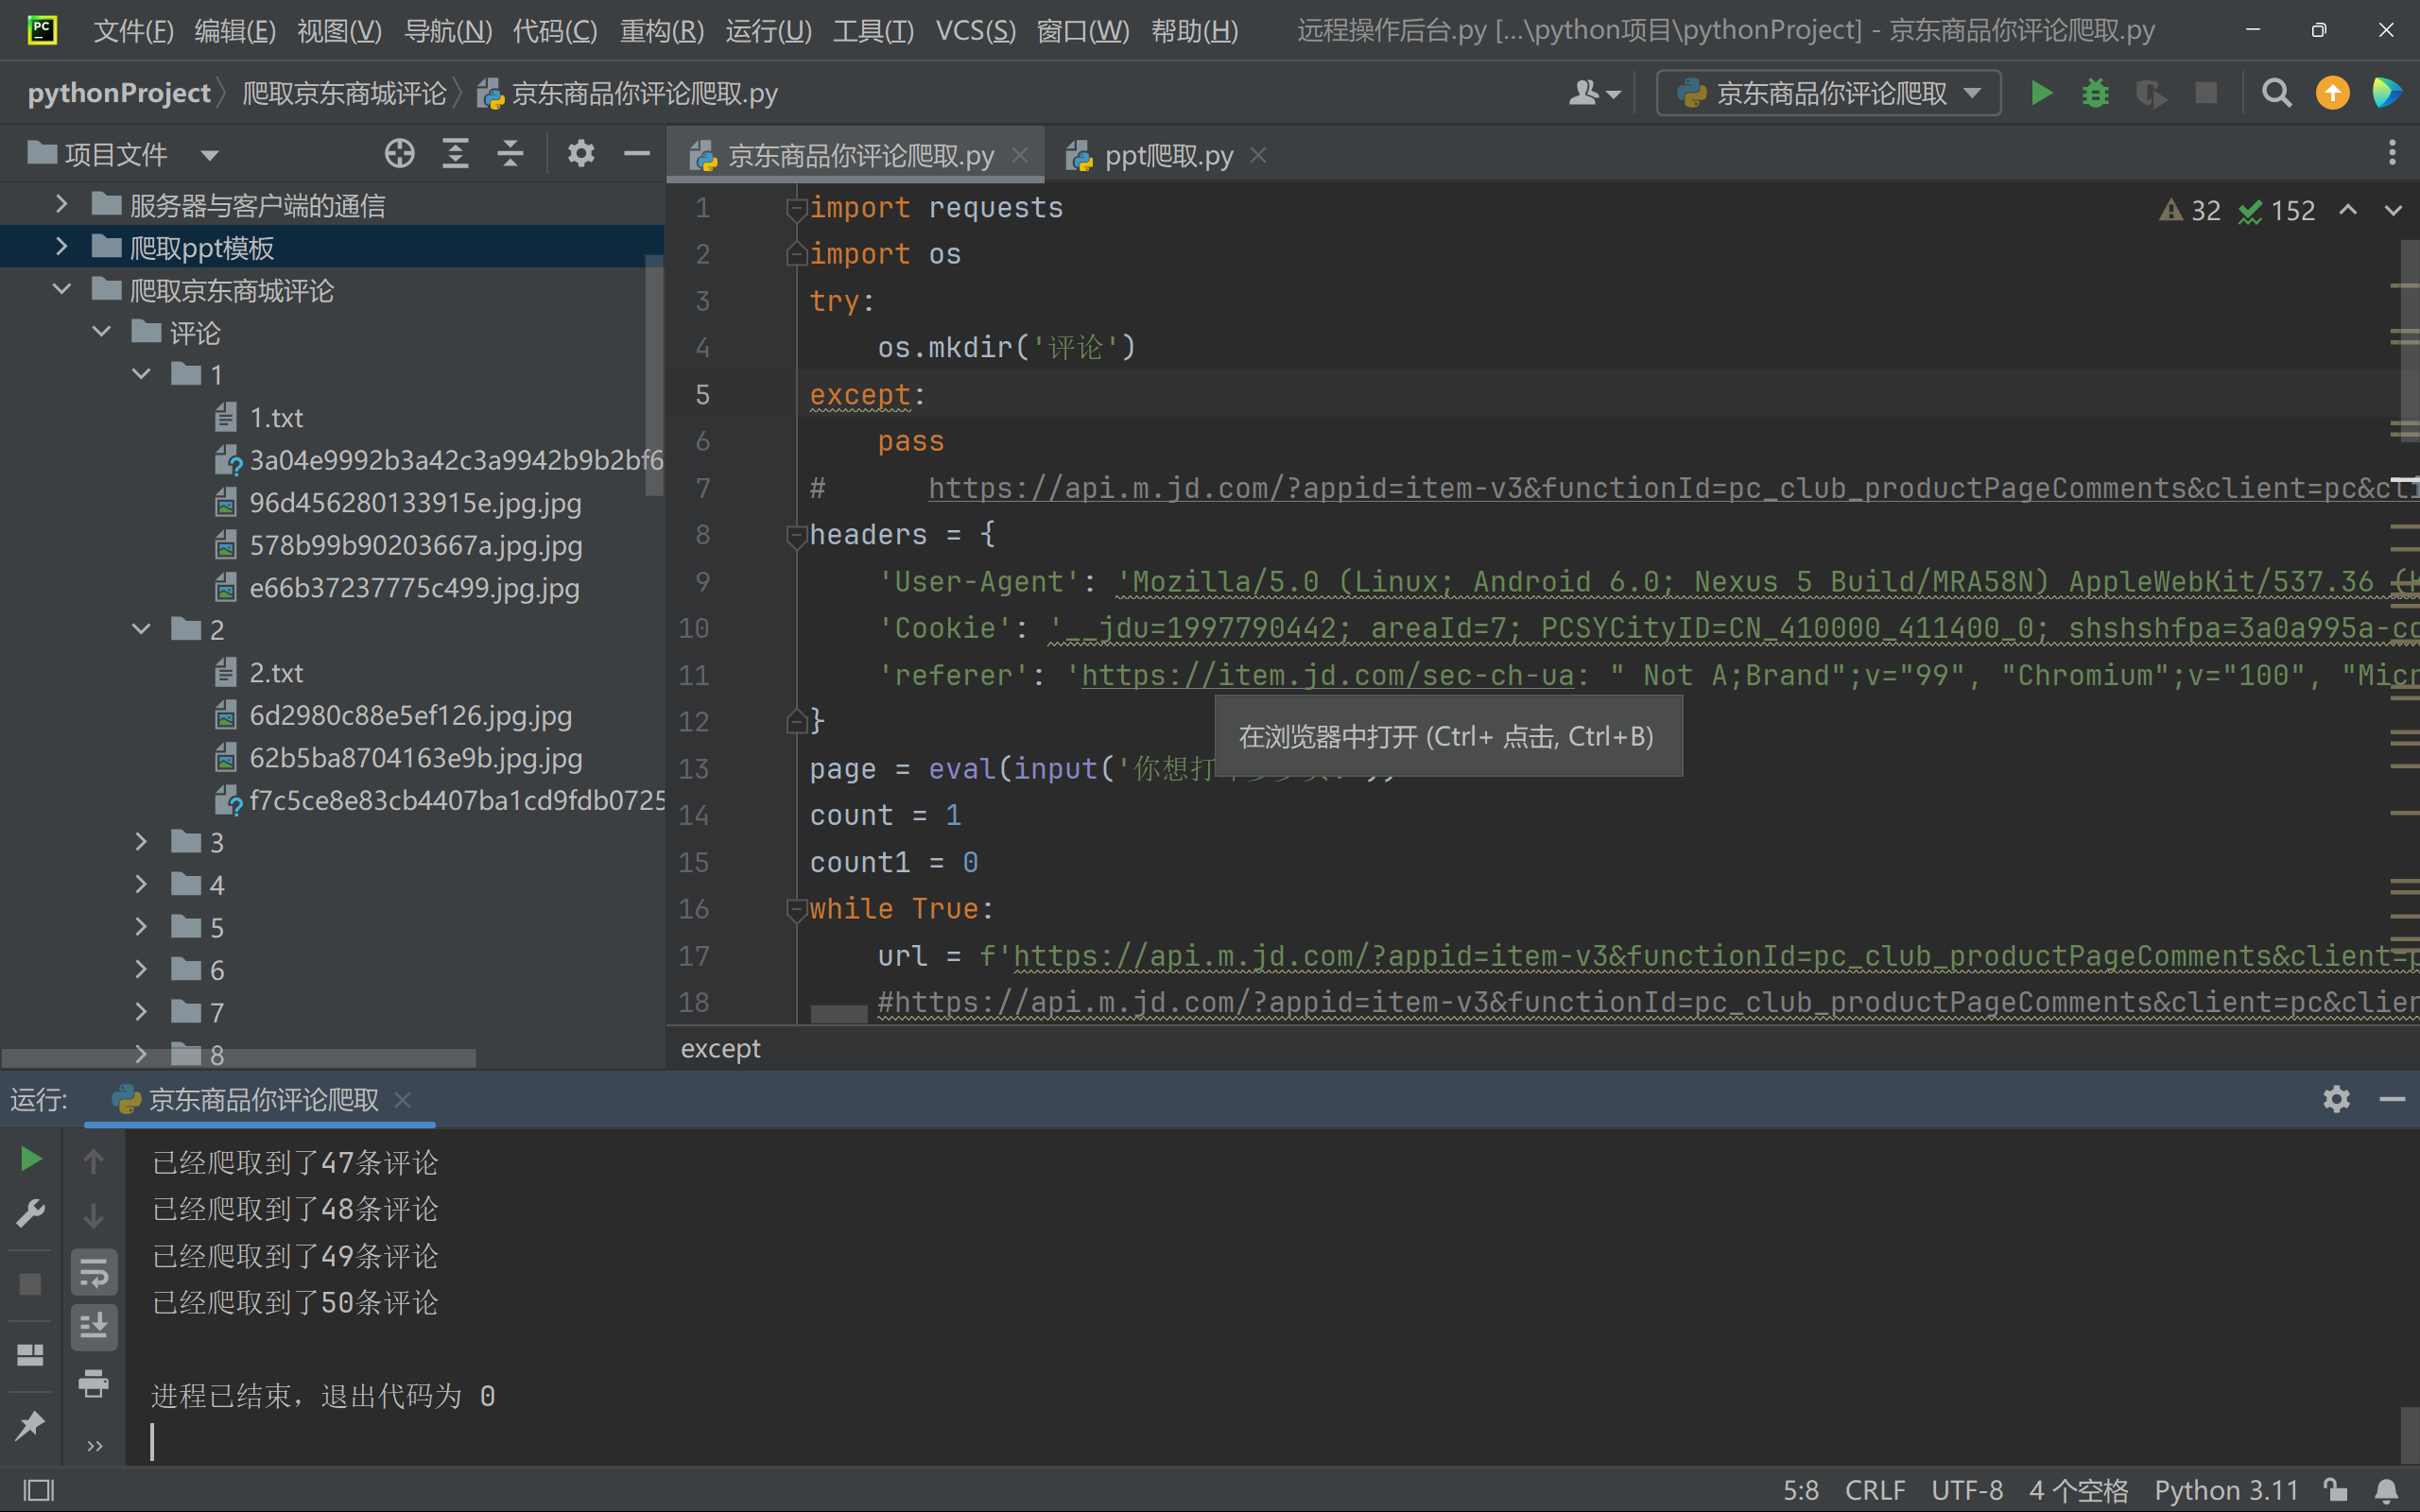This screenshot has height=1512, width=2420.
Task: Go to previous highlighted error arrow
Action: (2348, 210)
